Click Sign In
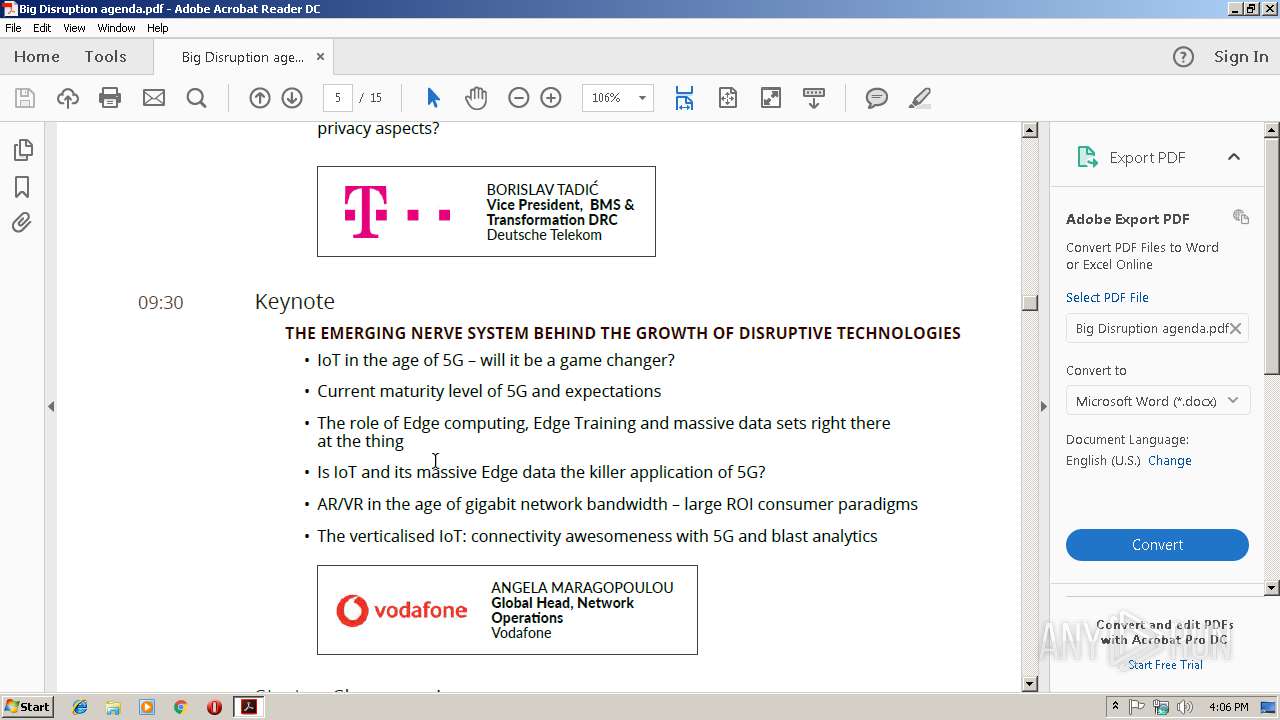 coord(1241,57)
